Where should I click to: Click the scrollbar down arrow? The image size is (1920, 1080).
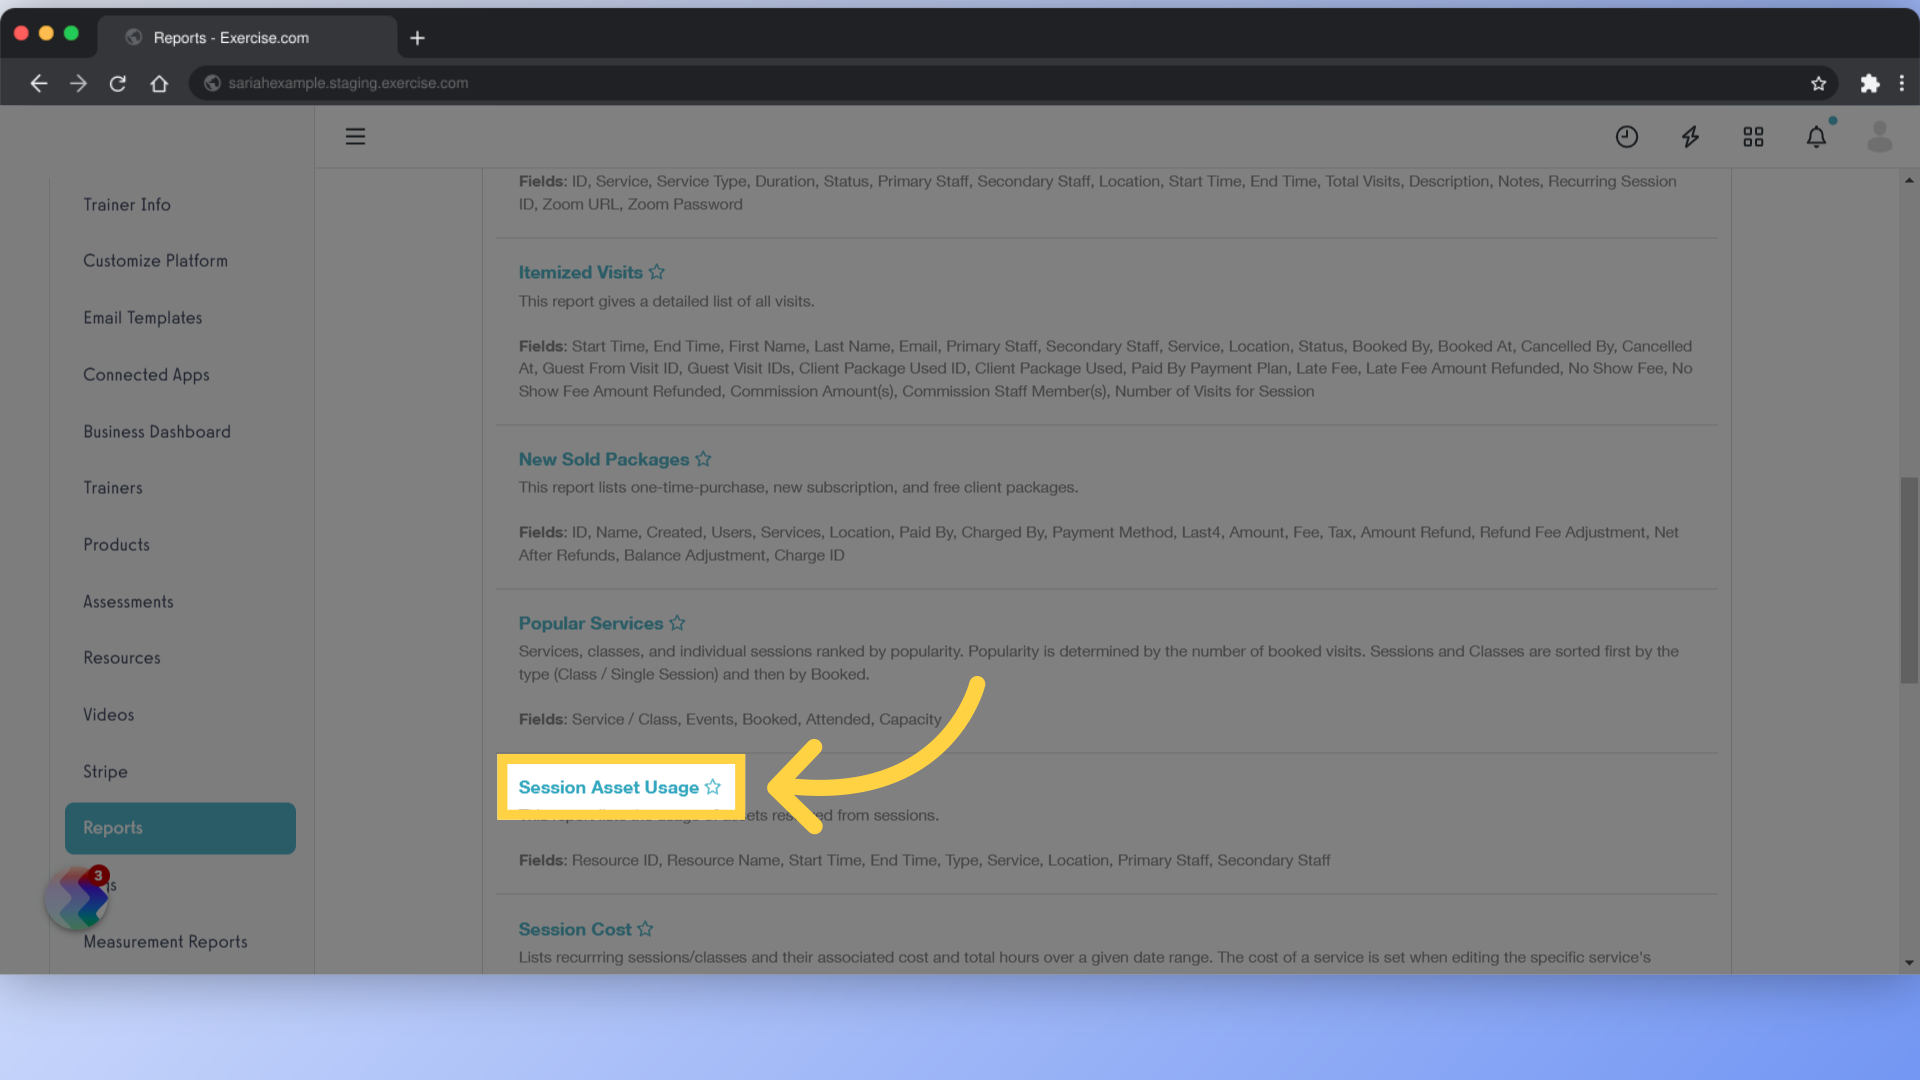[1909, 962]
